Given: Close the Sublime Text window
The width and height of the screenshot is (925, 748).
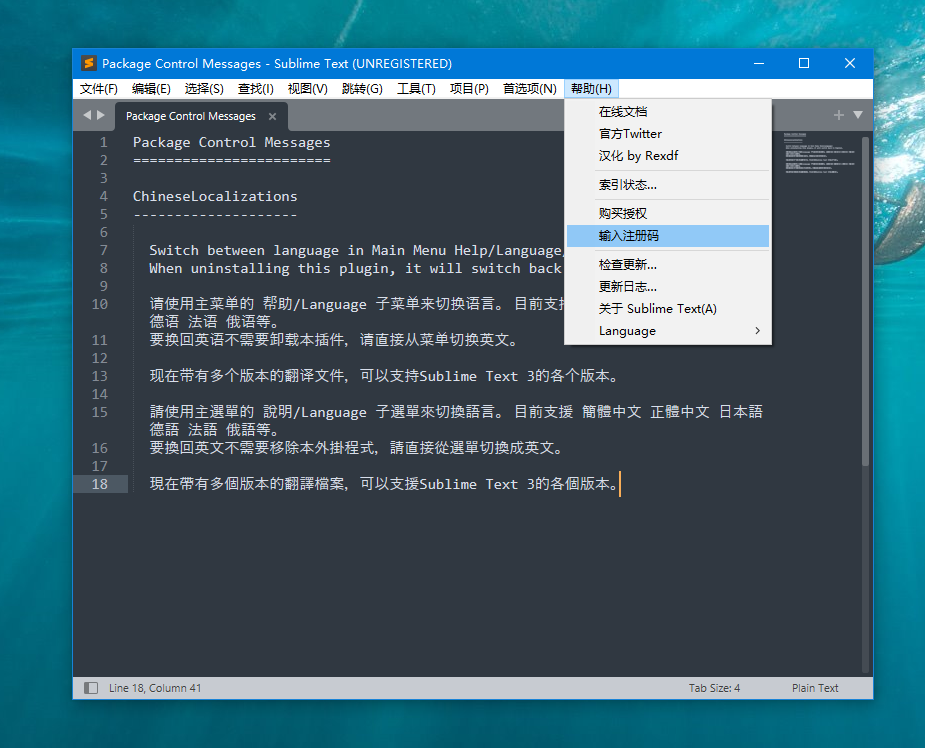Looking at the screenshot, I should coord(849,63).
